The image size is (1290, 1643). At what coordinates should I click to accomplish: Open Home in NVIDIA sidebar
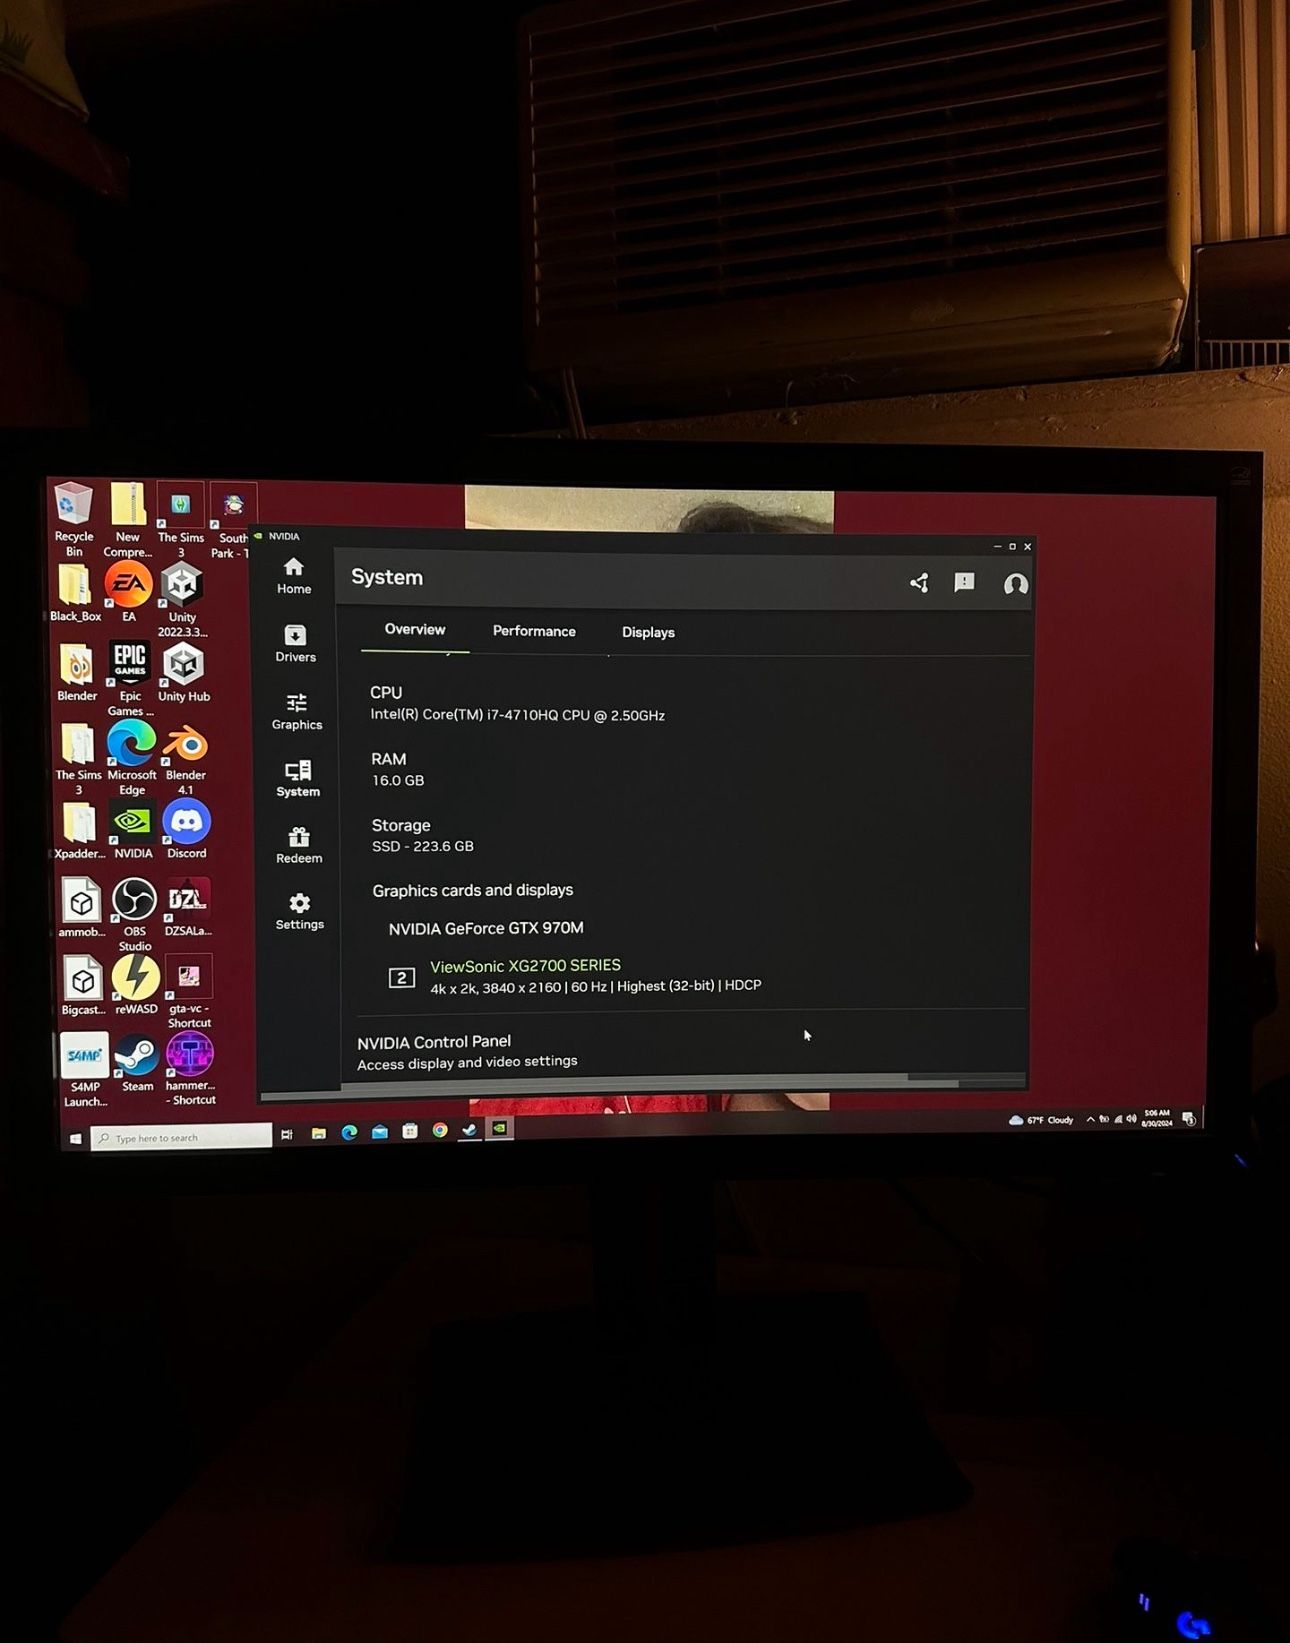(293, 576)
